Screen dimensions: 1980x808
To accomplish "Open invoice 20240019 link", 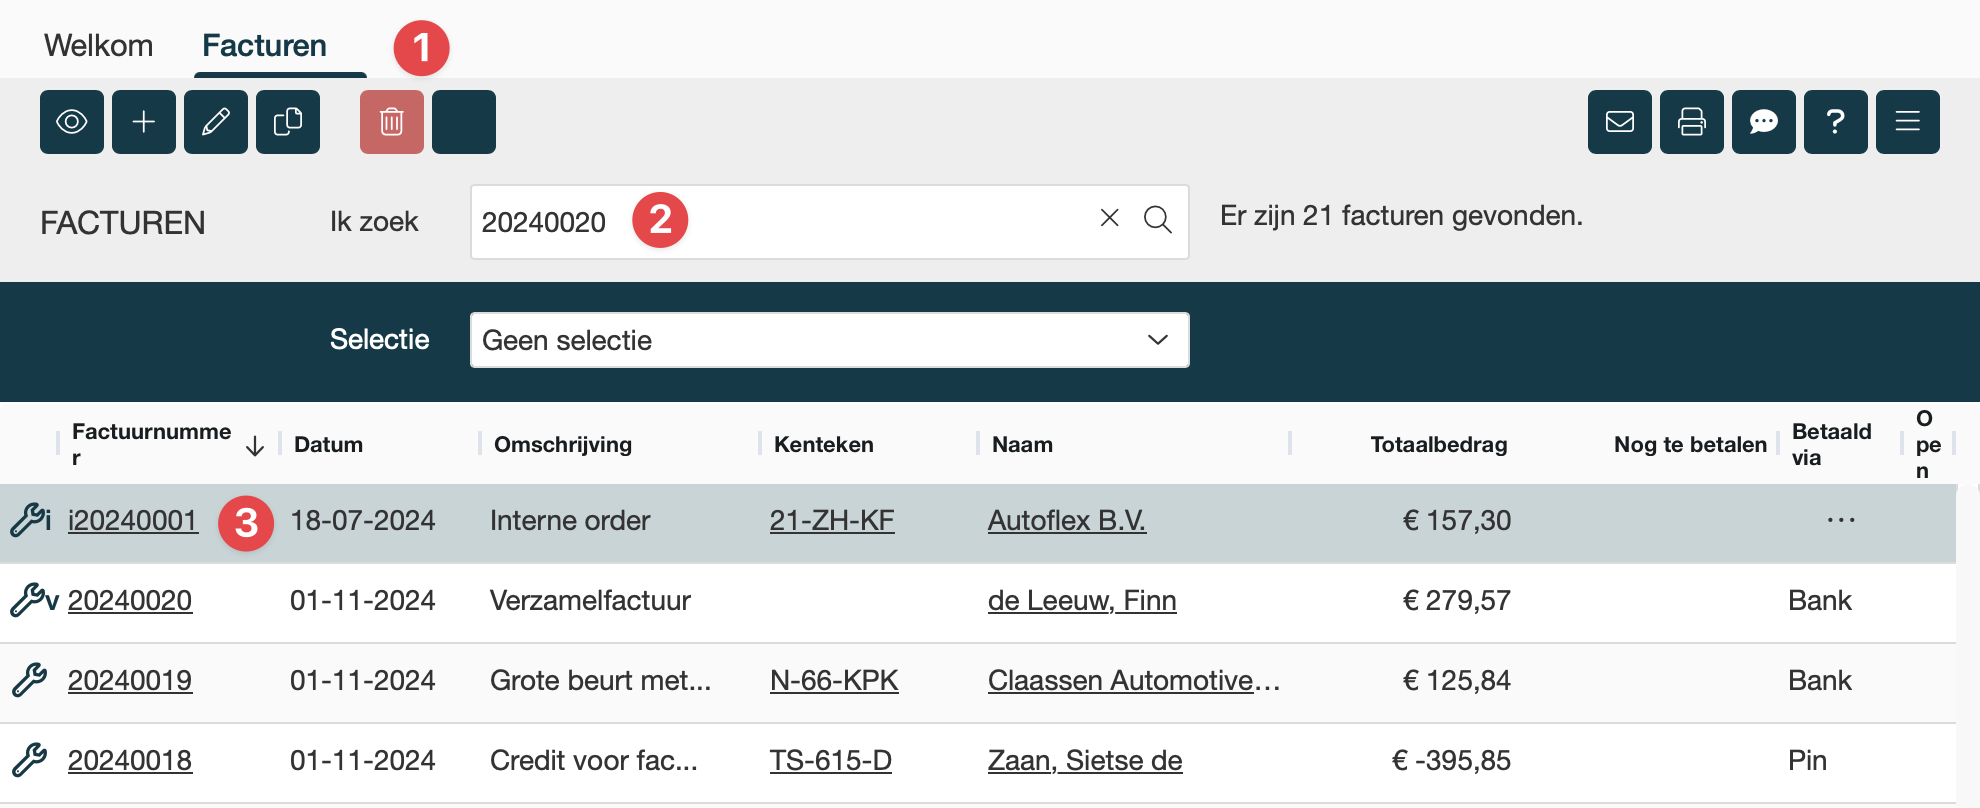I will pyautogui.click(x=130, y=681).
